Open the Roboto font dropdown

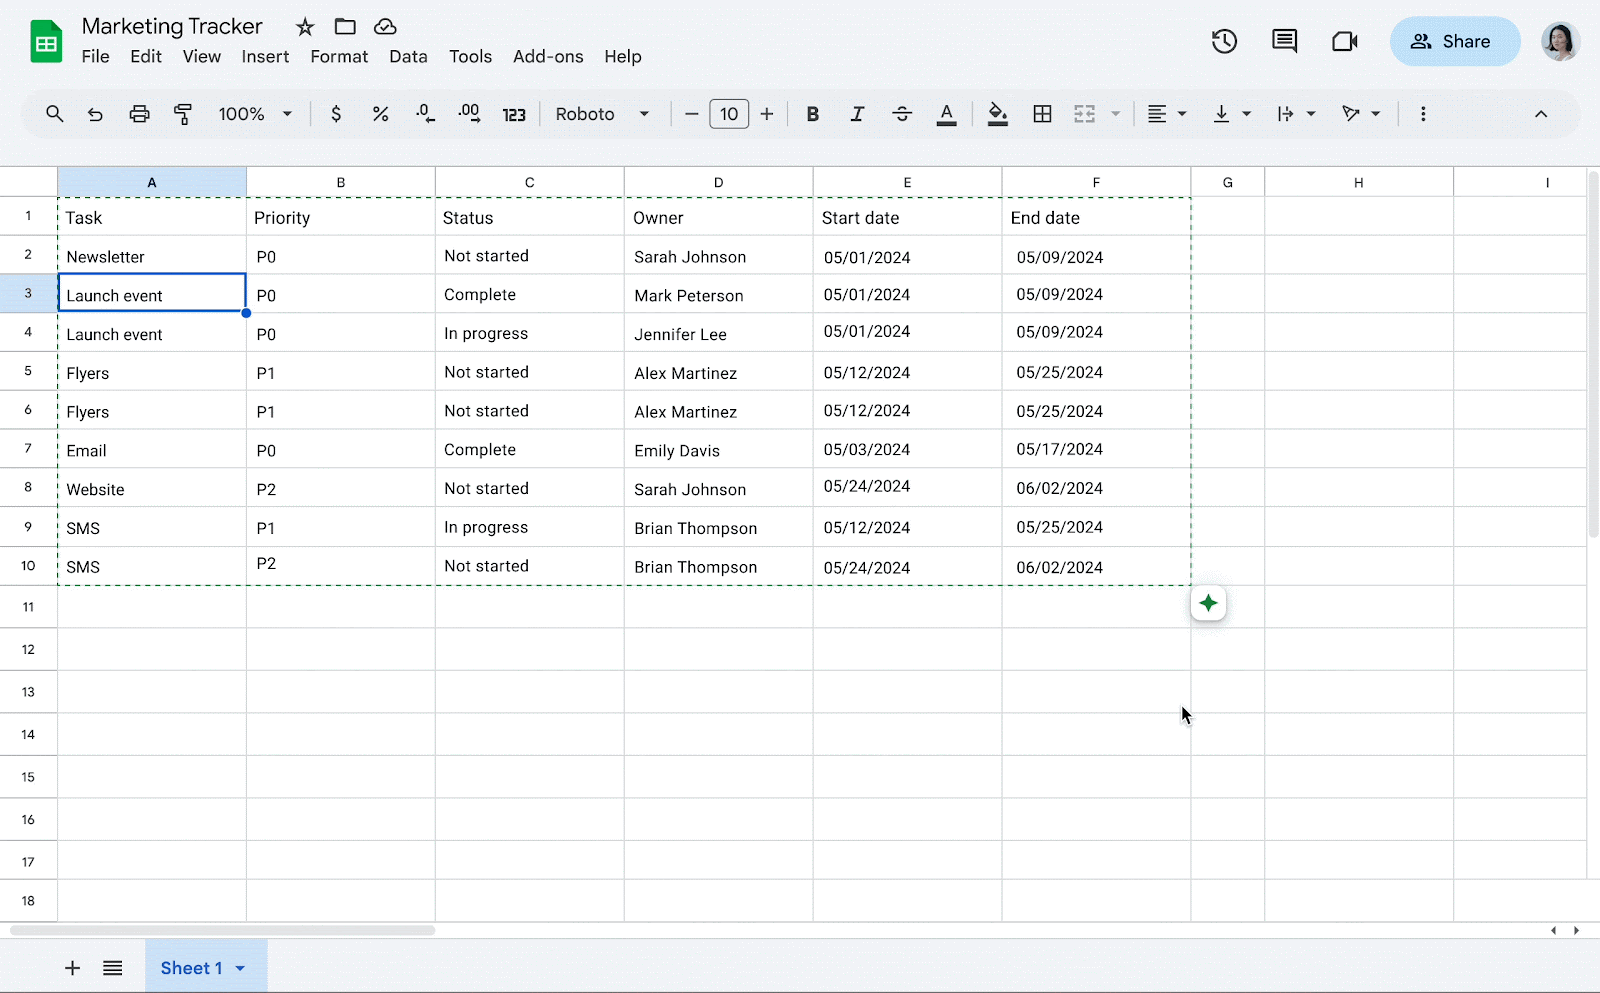coord(602,114)
